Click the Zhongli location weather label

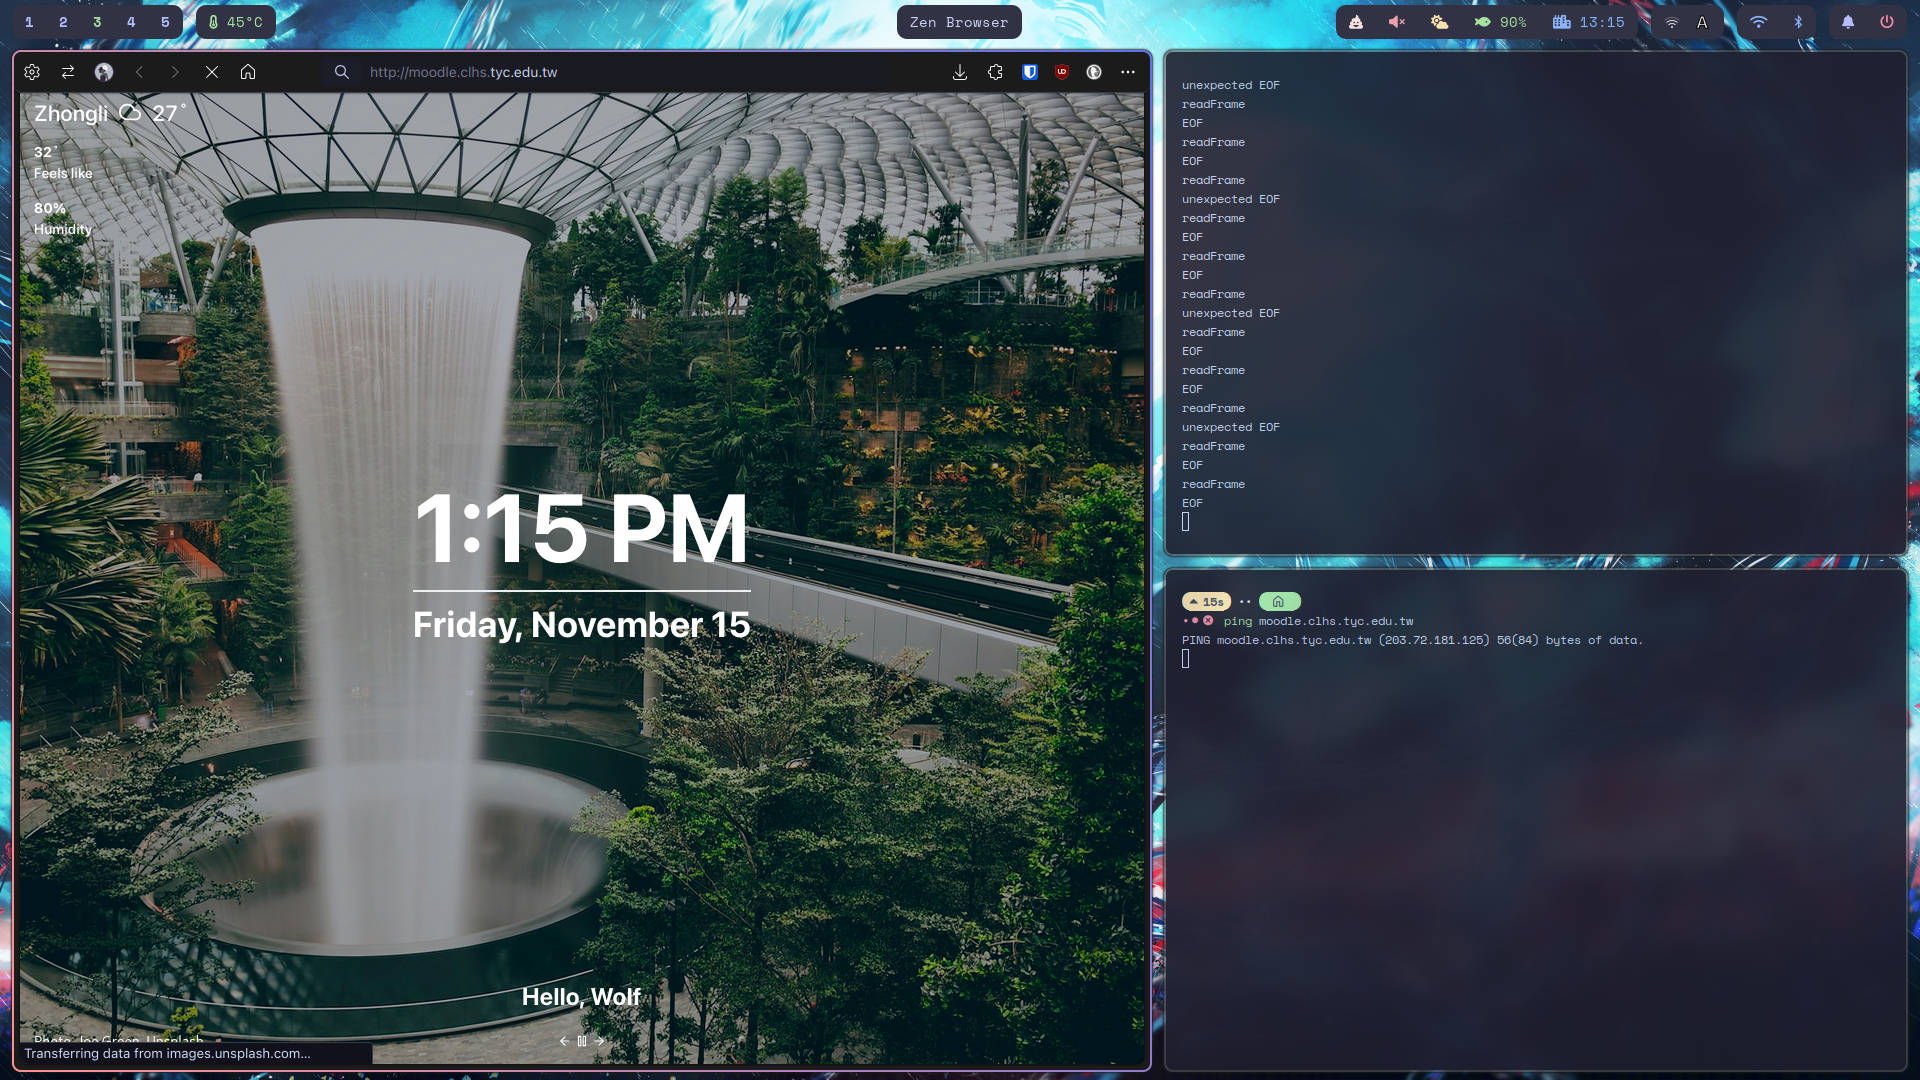tap(71, 114)
